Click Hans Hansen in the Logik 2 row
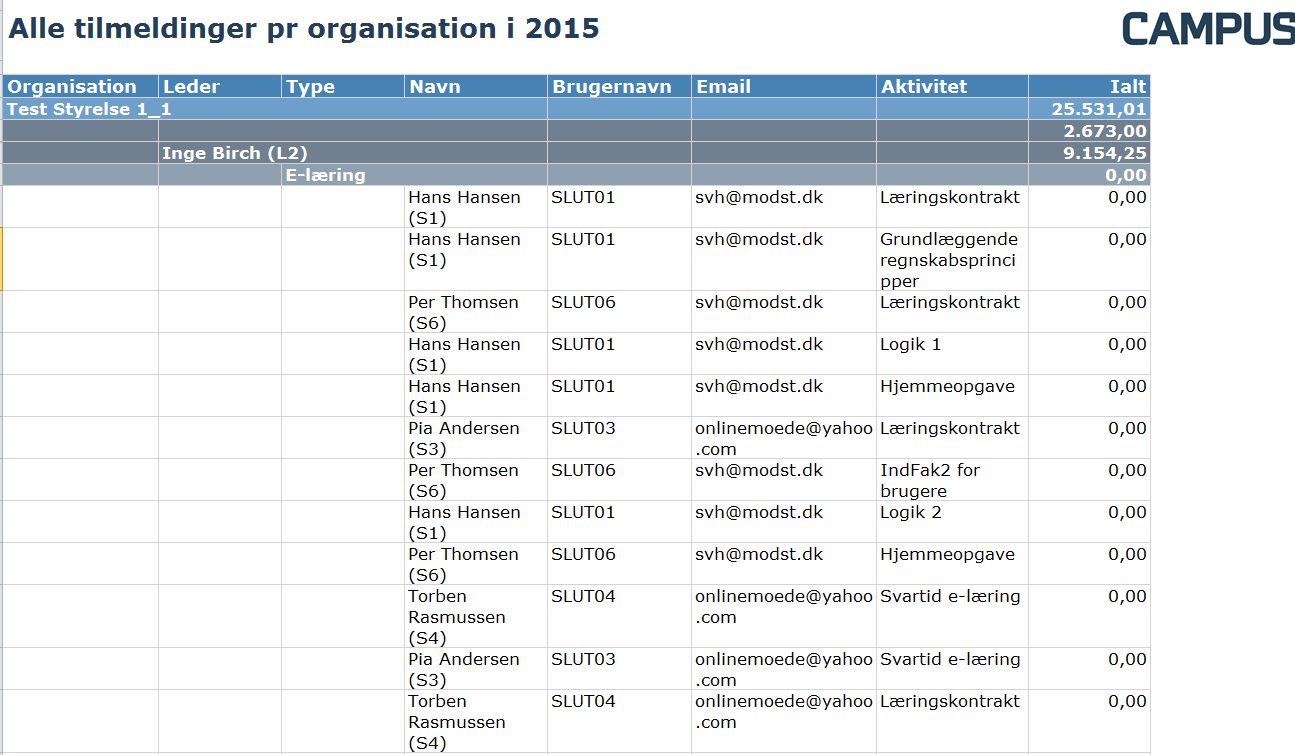1295x755 pixels. pyautogui.click(x=476, y=522)
